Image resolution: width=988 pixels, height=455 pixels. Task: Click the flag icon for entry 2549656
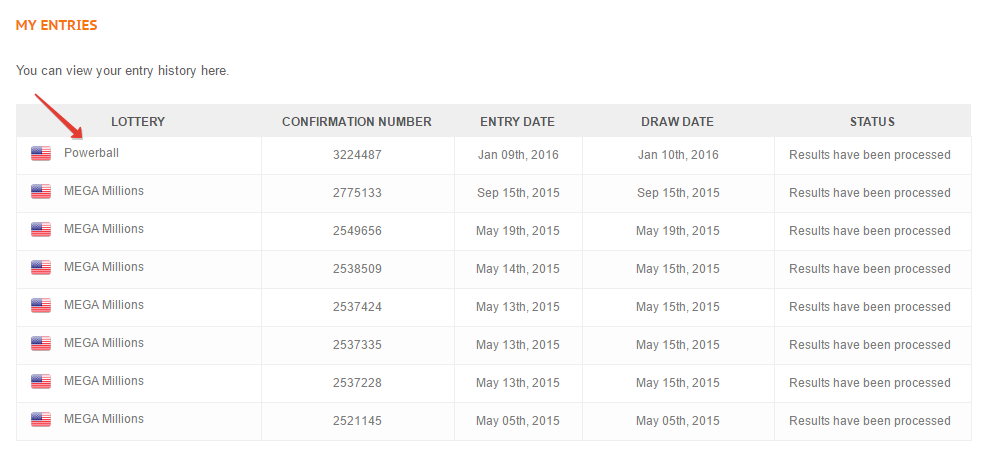(41, 229)
